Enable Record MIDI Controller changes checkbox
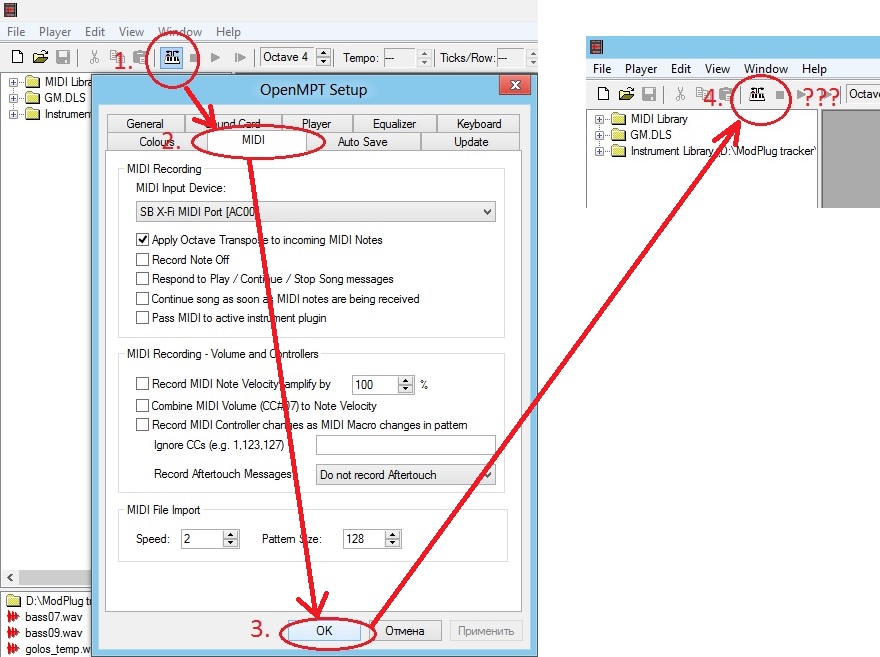880x657 pixels. [x=143, y=425]
